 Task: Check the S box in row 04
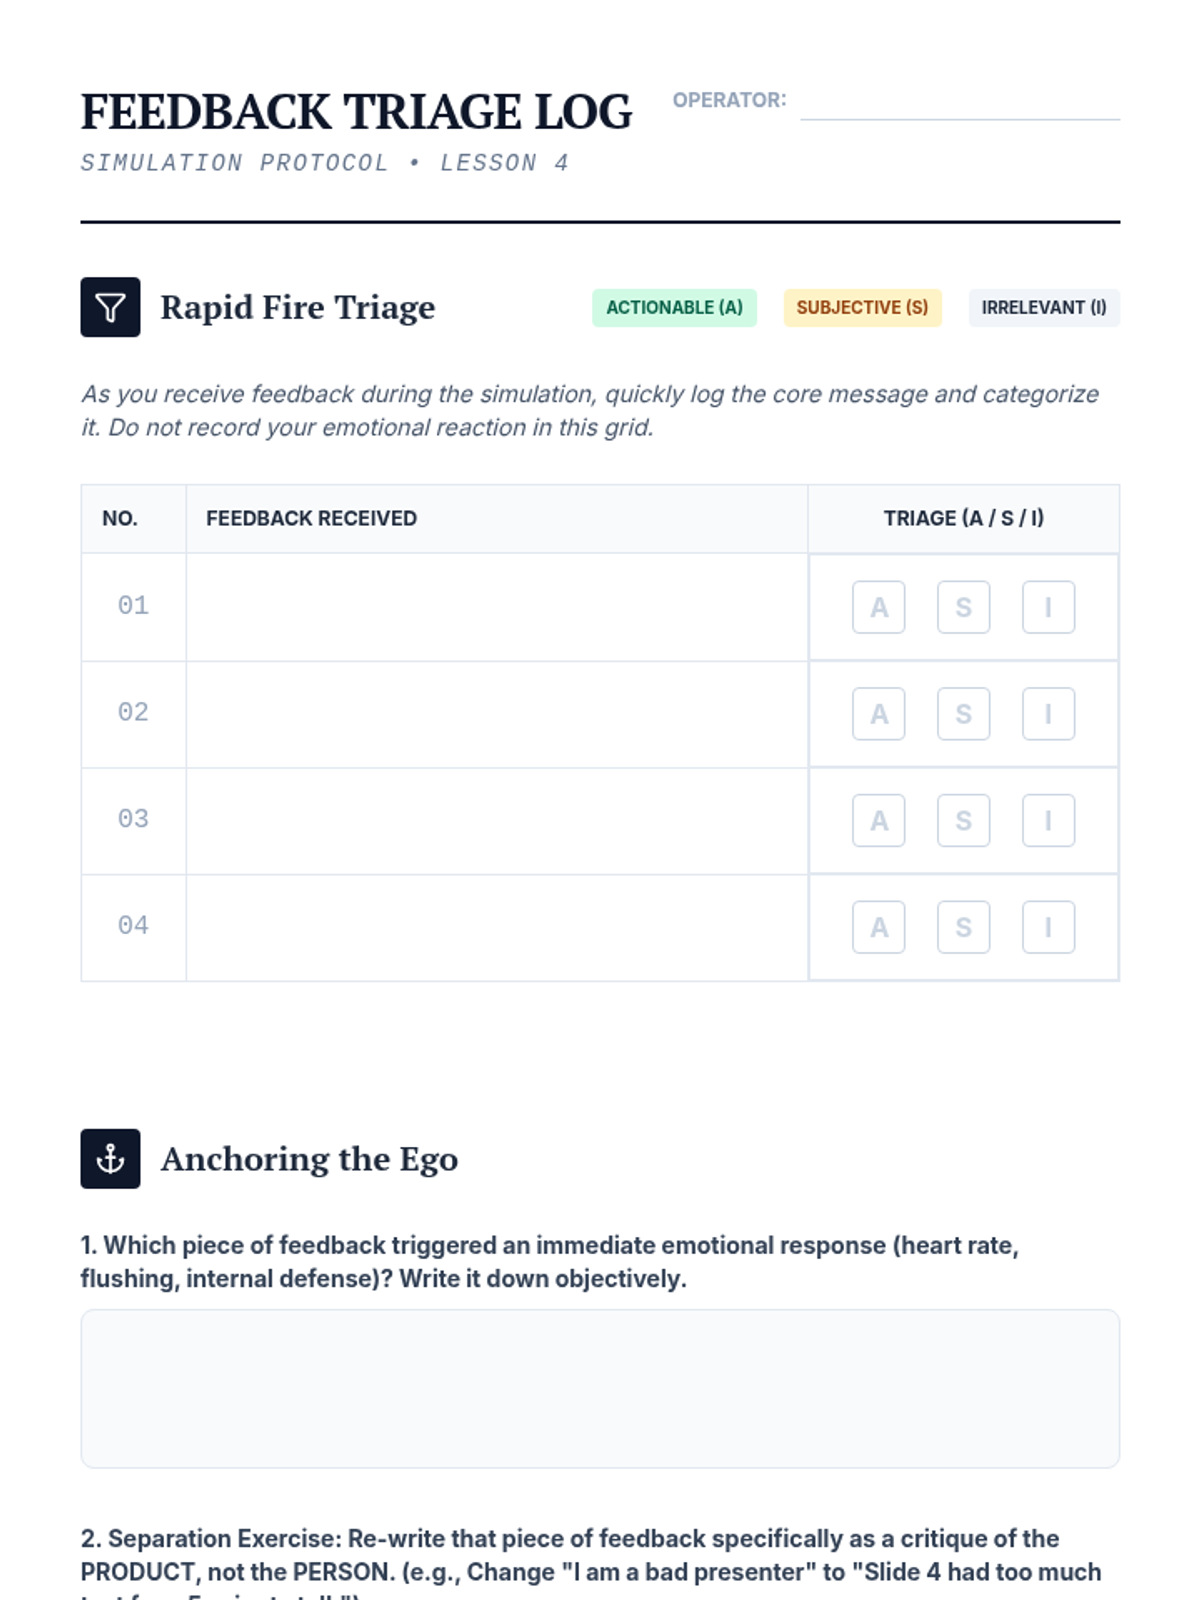click(963, 927)
